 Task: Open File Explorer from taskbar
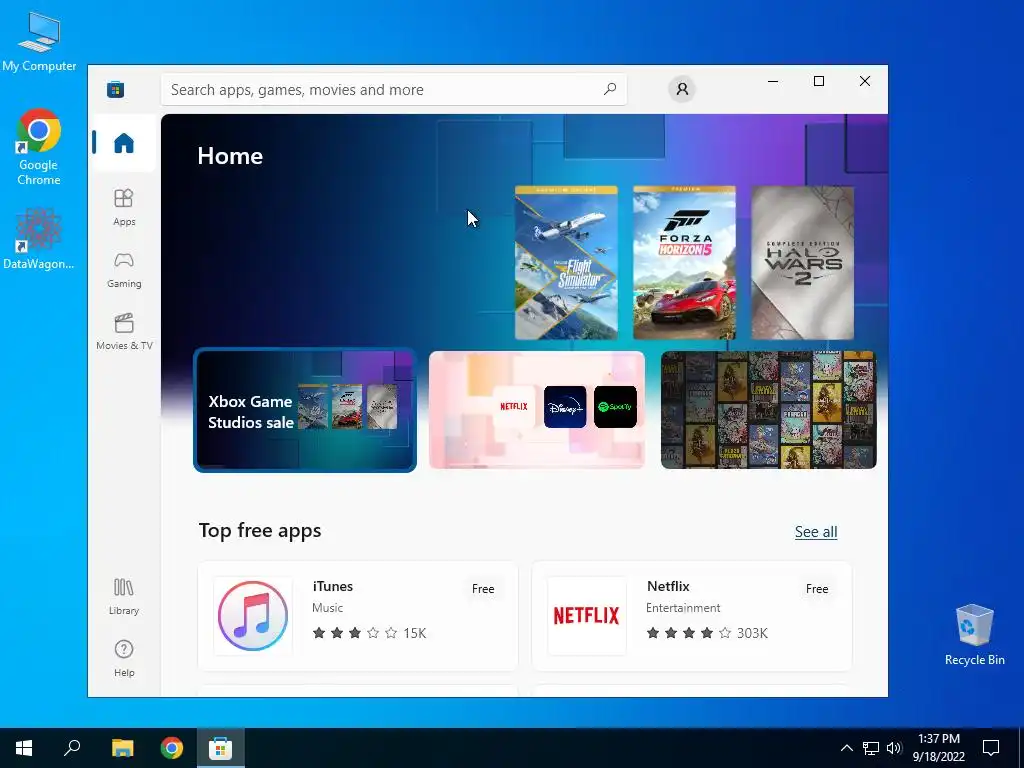pos(122,748)
